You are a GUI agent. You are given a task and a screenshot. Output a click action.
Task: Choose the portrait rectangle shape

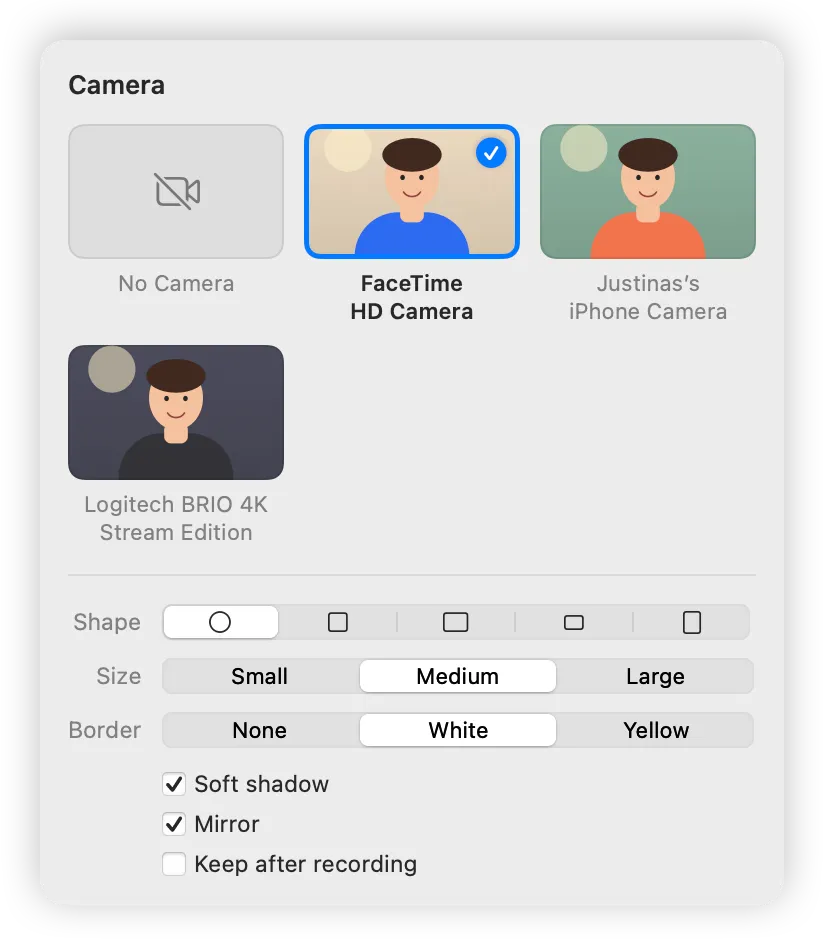[692, 622]
